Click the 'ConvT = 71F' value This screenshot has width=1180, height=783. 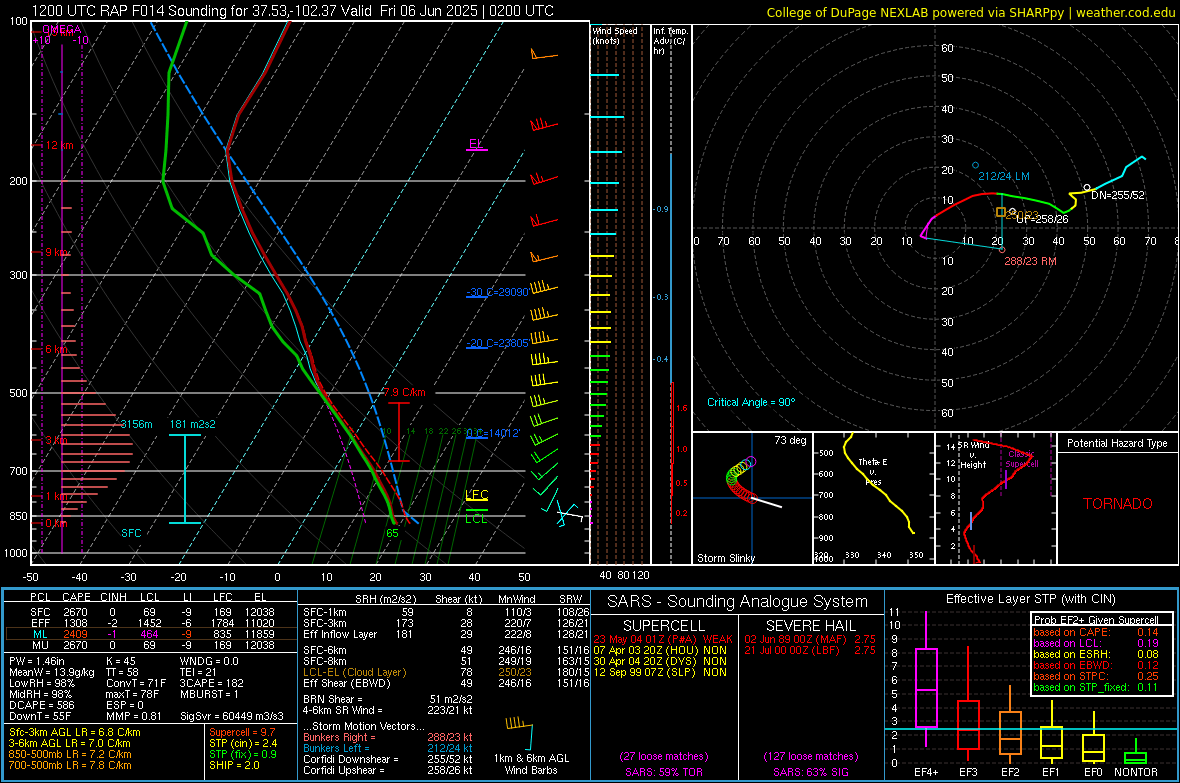pos(136,683)
